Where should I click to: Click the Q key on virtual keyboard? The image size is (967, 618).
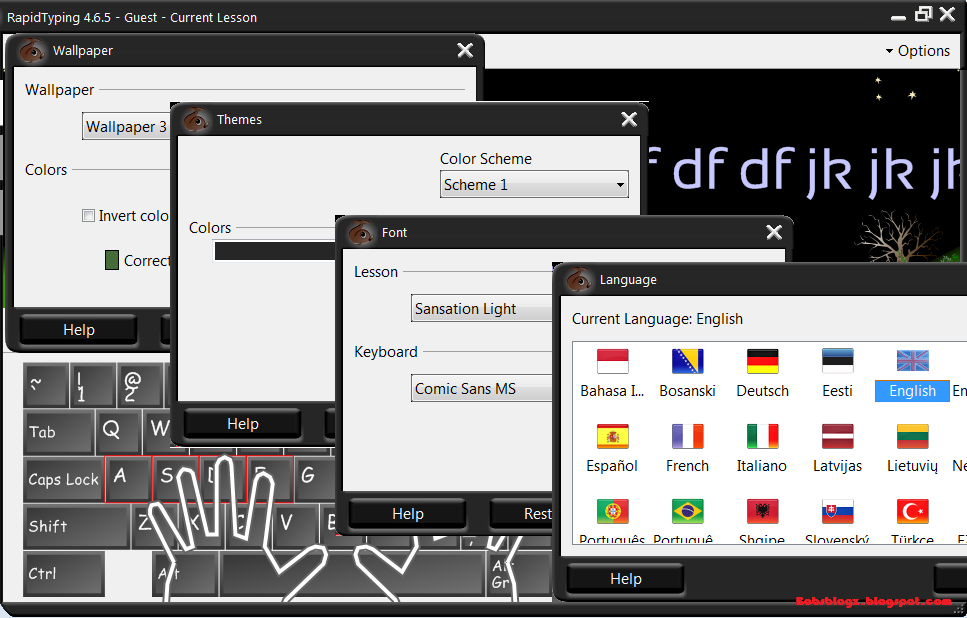pos(118,431)
